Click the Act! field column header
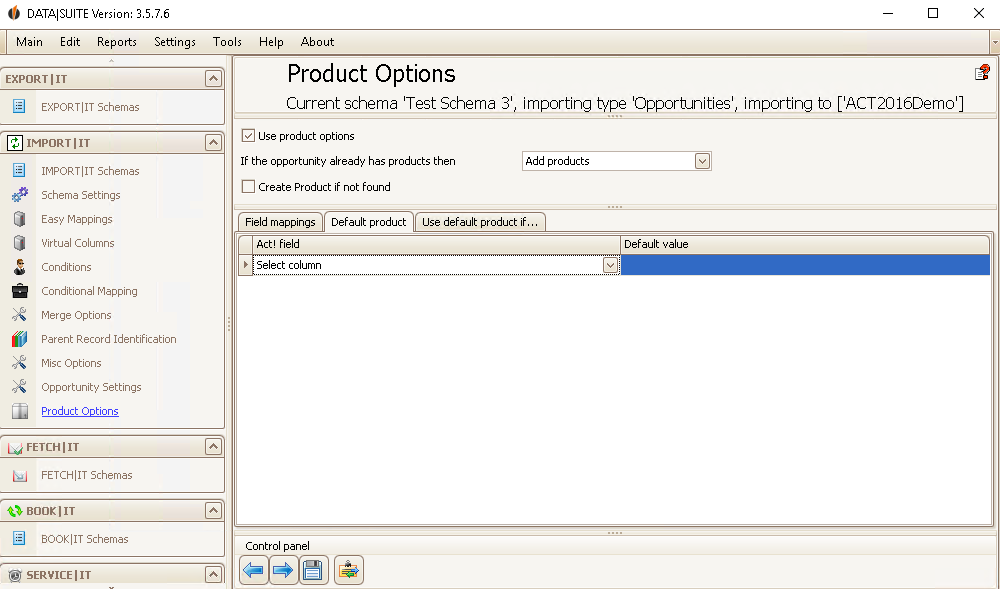1000x589 pixels. click(x=436, y=244)
